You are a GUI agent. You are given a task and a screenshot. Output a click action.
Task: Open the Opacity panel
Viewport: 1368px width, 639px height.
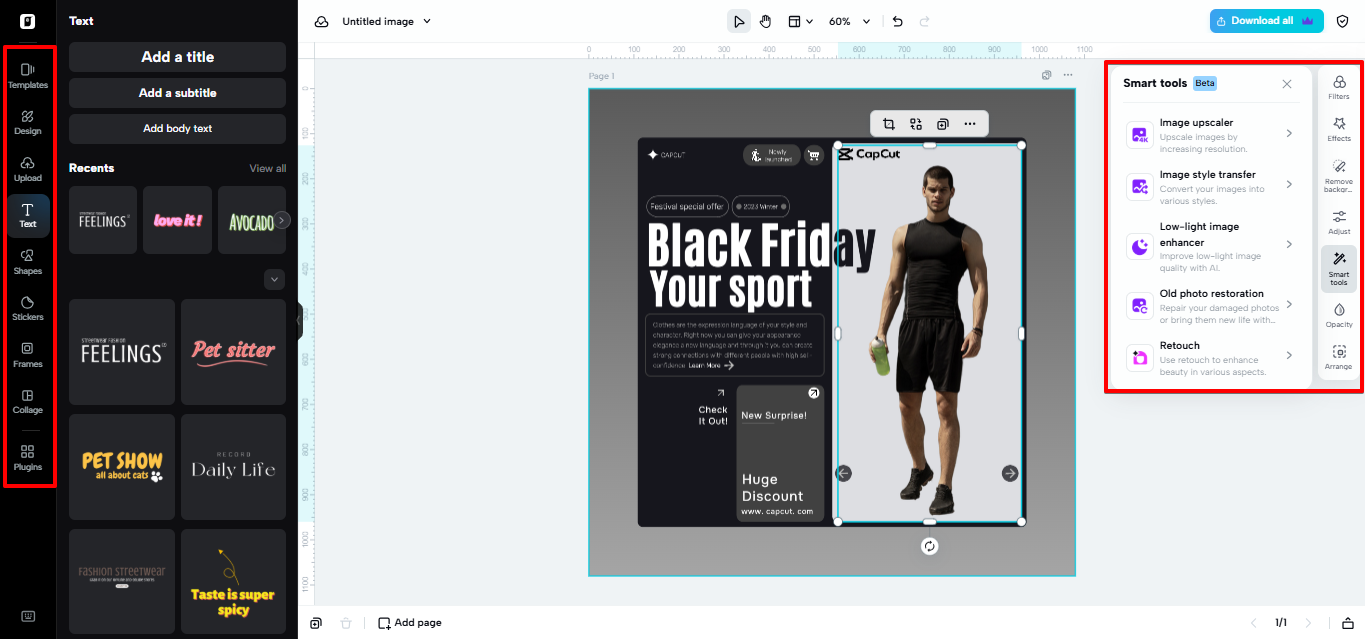[1339, 315]
